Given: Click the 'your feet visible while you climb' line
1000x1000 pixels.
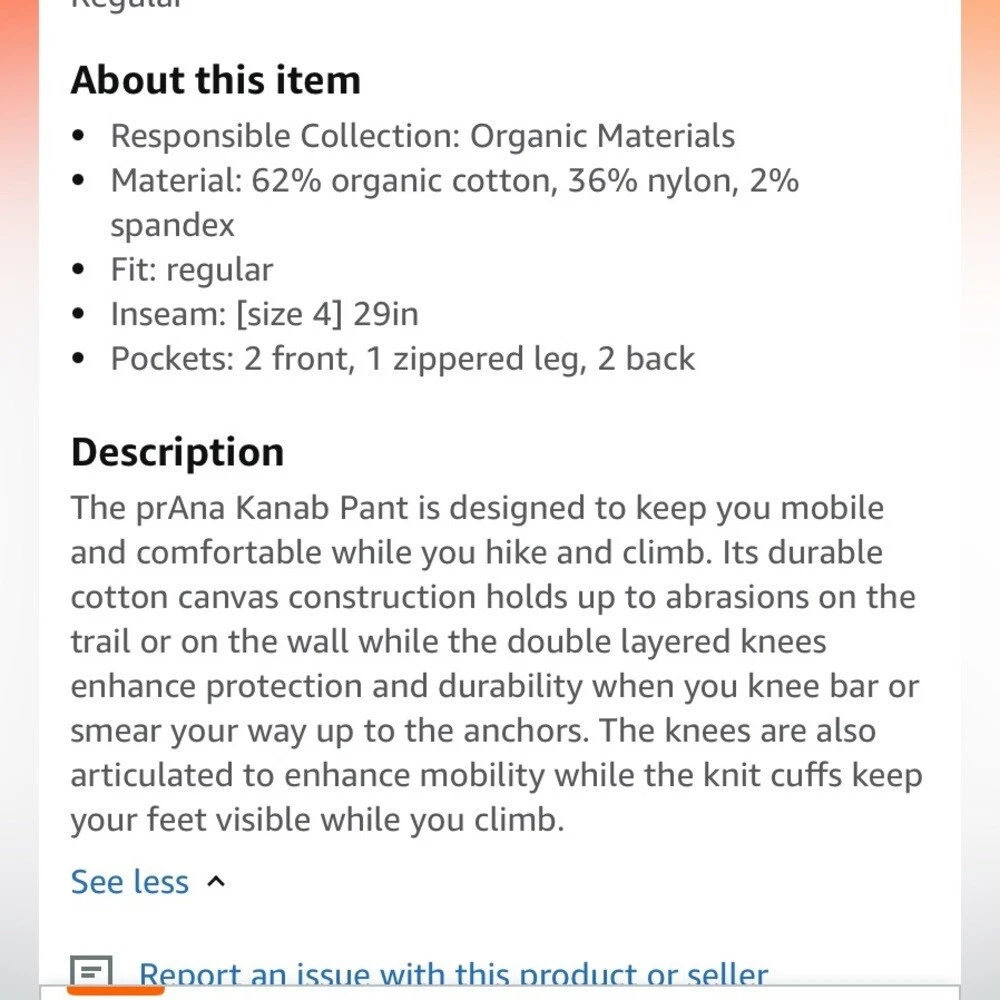Looking at the screenshot, I should [x=317, y=820].
